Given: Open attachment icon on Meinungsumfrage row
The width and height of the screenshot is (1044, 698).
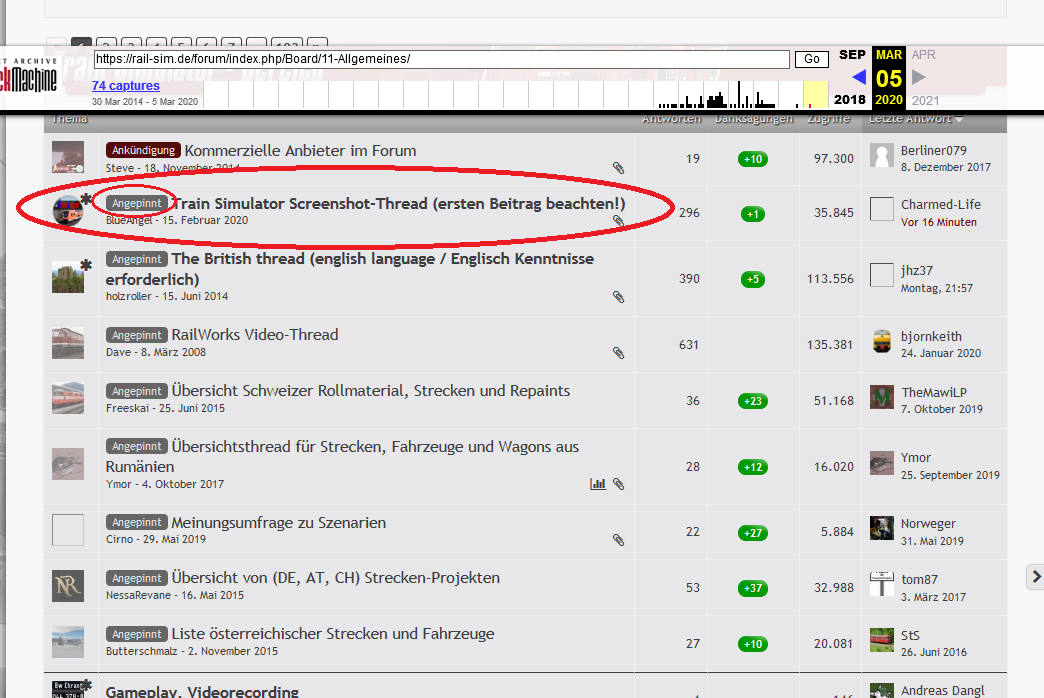Looking at the screenshot, I should coord(619,540).
